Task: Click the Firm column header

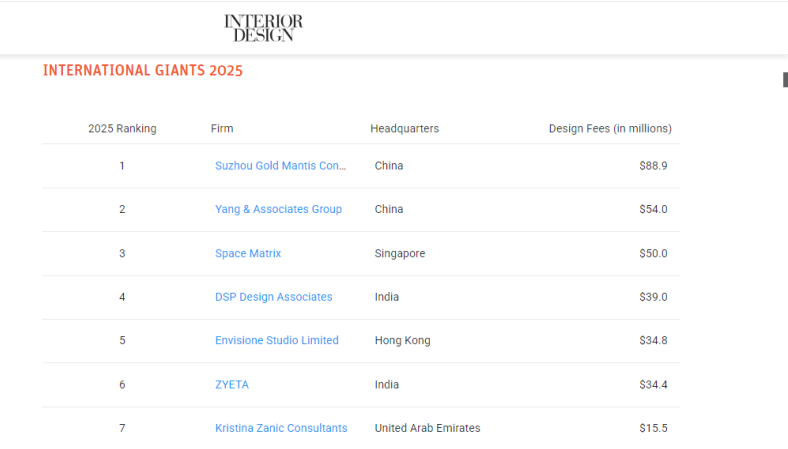Action: pyautogui.click(x=222, y=129)
